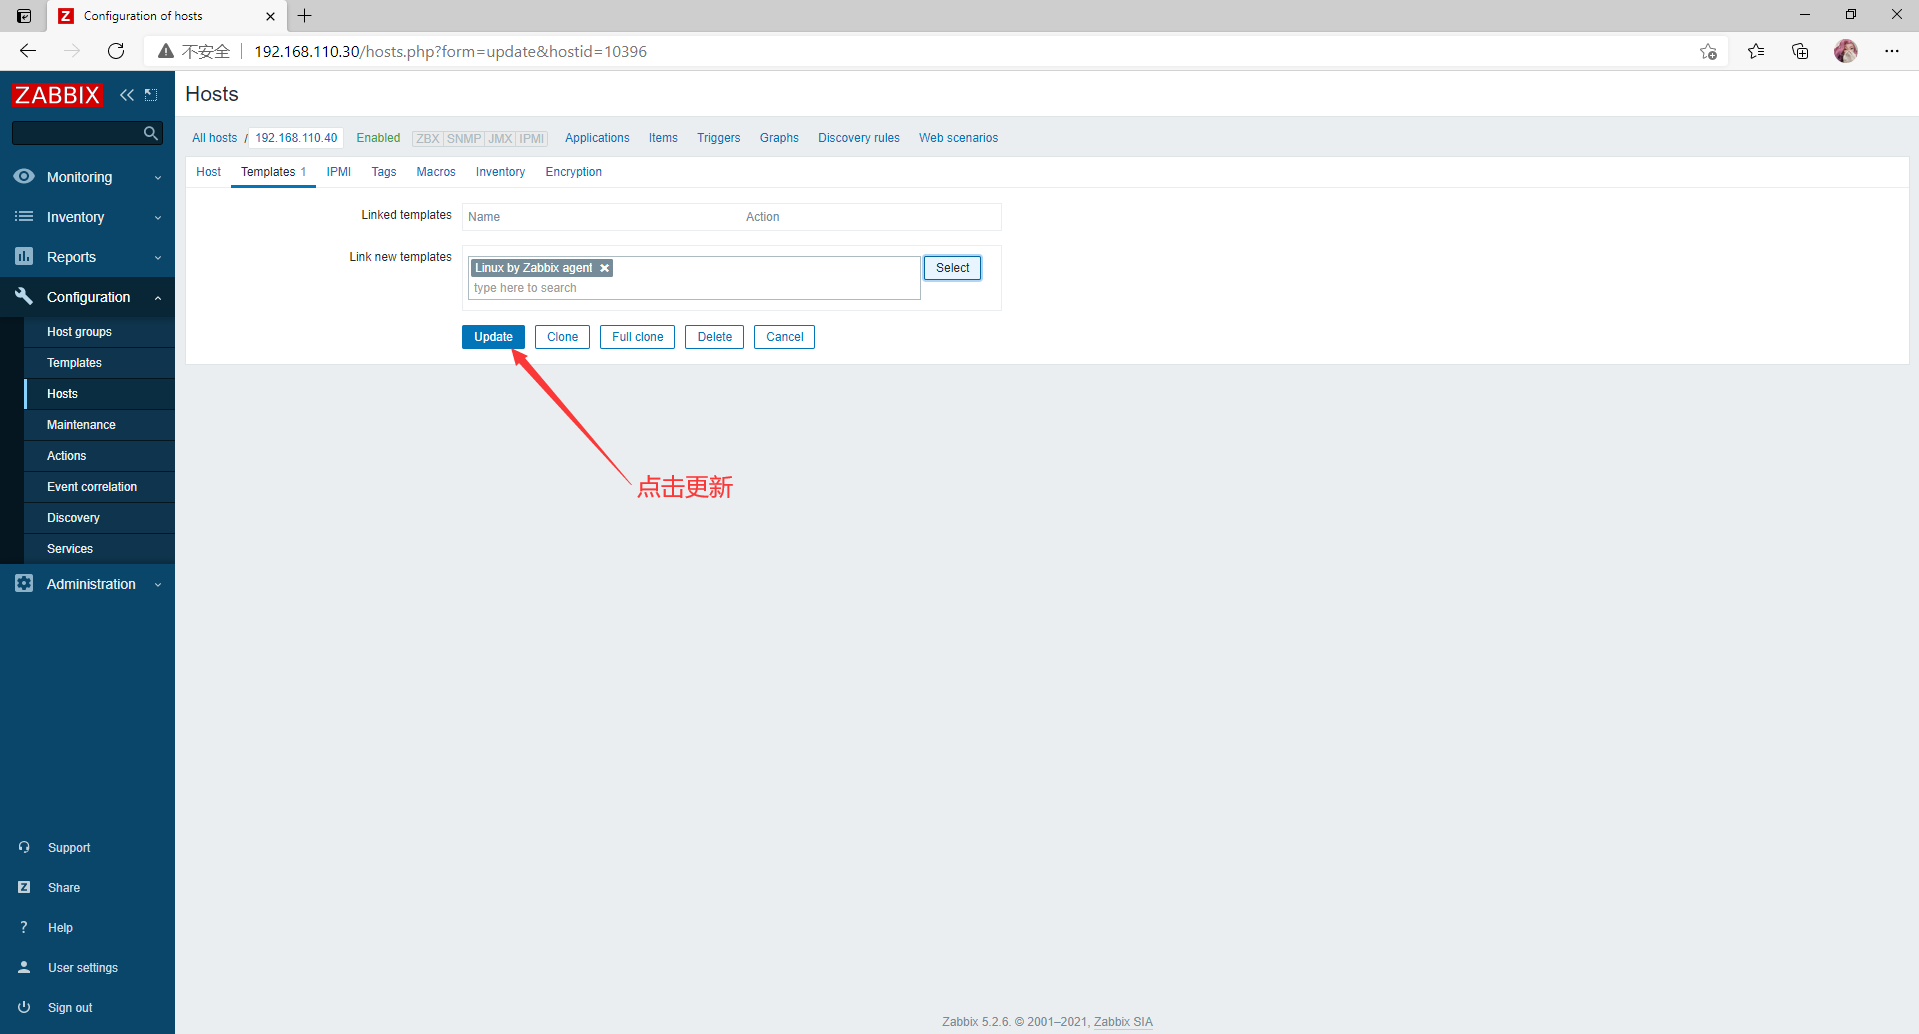This screenshot has height=1034, width=1919.
Task: Open browser favorites list icon
Action: (1756, 51)
